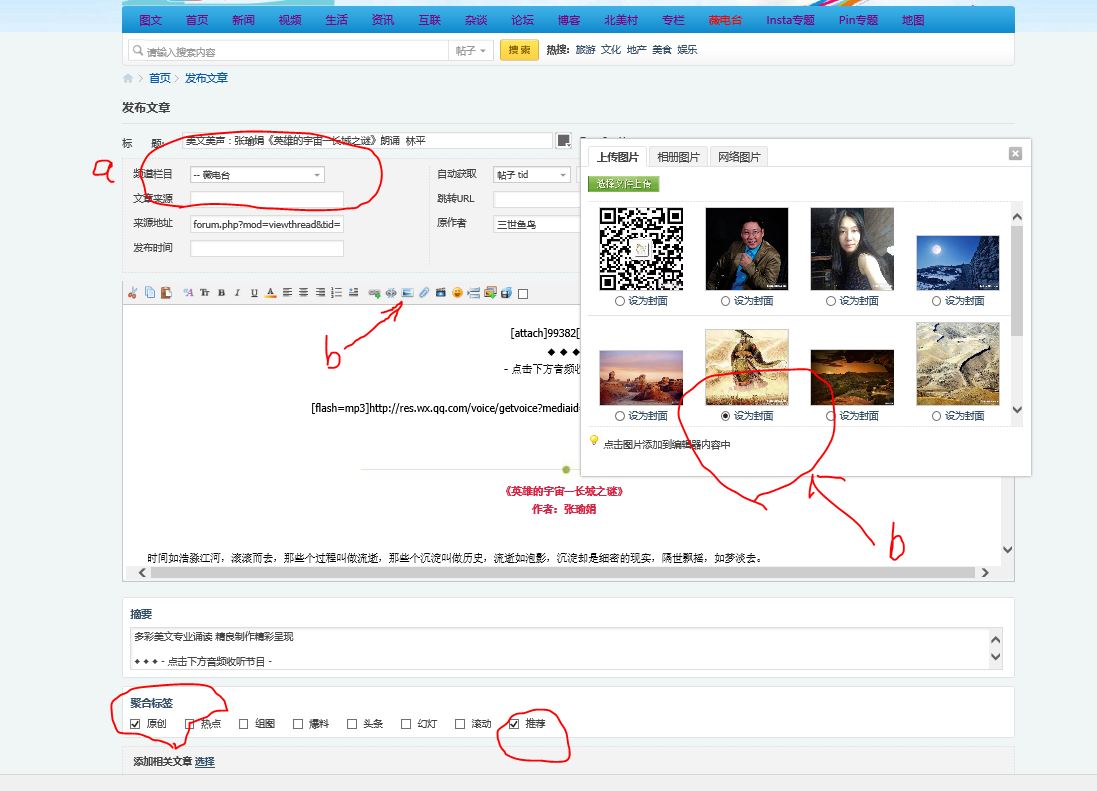
Task: Close the upload image popup
Action: pyautogui.click(x=1015, y=154)
